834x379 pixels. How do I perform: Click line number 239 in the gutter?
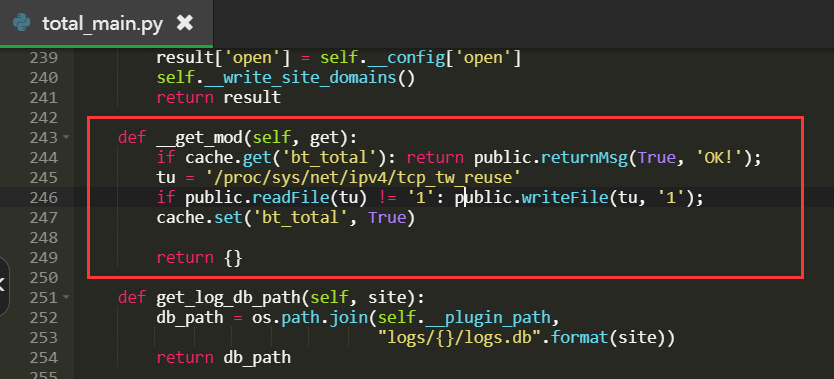[x=43, y=58]
